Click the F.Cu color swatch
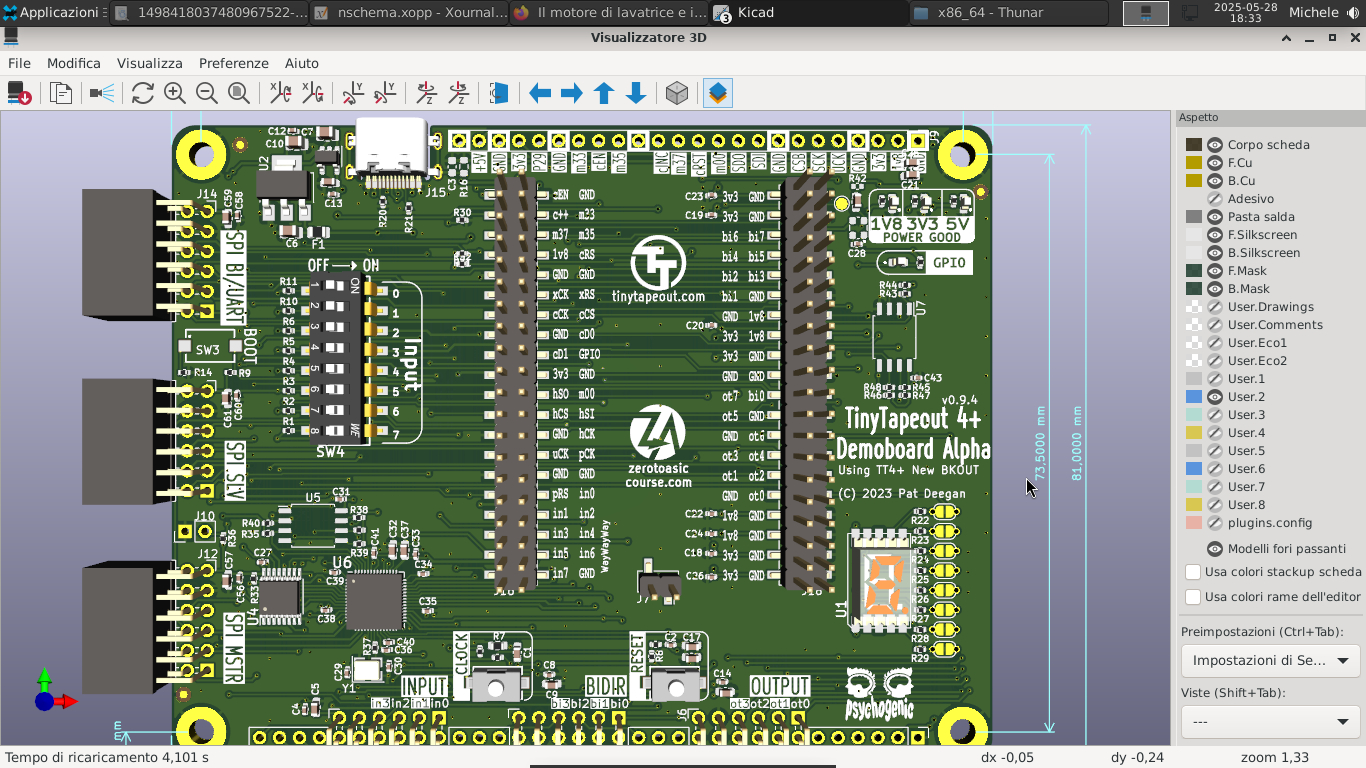Viewport: 1366px width, 768px height. point(1194,163)
